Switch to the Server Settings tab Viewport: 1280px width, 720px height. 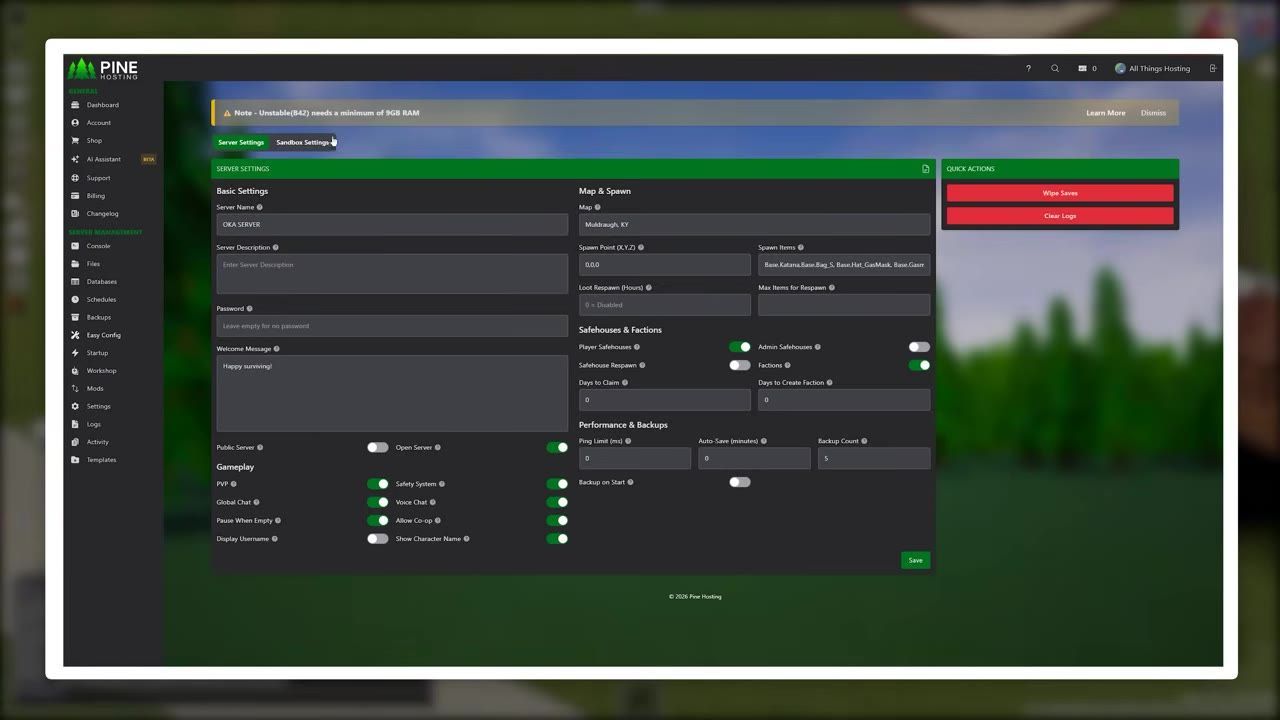coord(241,142)
